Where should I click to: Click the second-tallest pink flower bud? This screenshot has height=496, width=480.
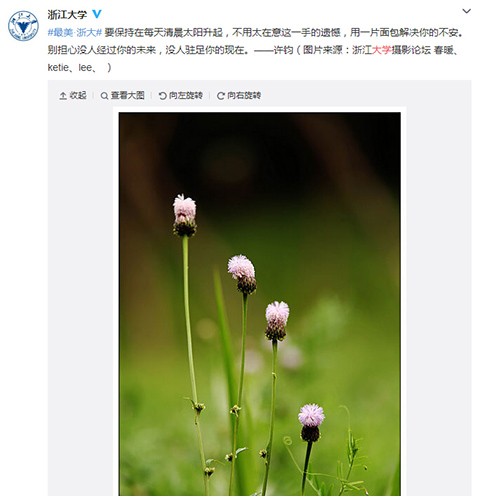pos(242,274)
